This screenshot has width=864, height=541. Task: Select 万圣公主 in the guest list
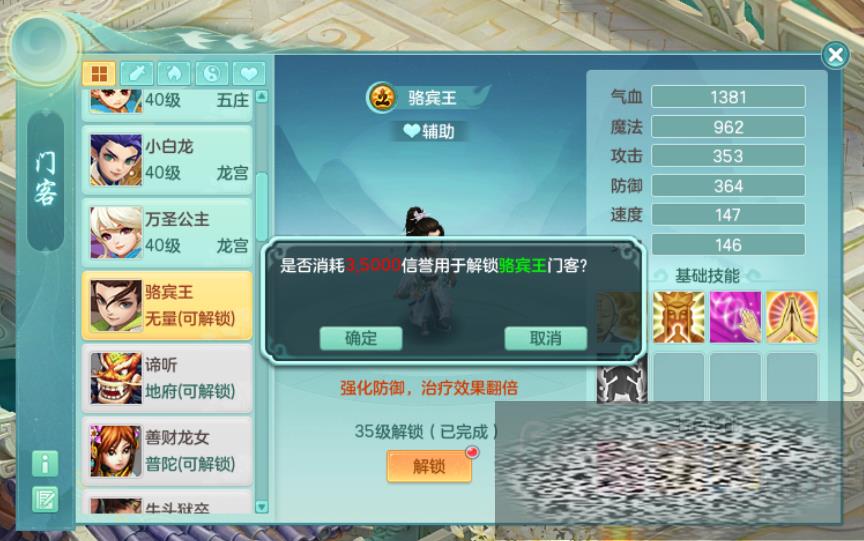click(x=167, y=232)
